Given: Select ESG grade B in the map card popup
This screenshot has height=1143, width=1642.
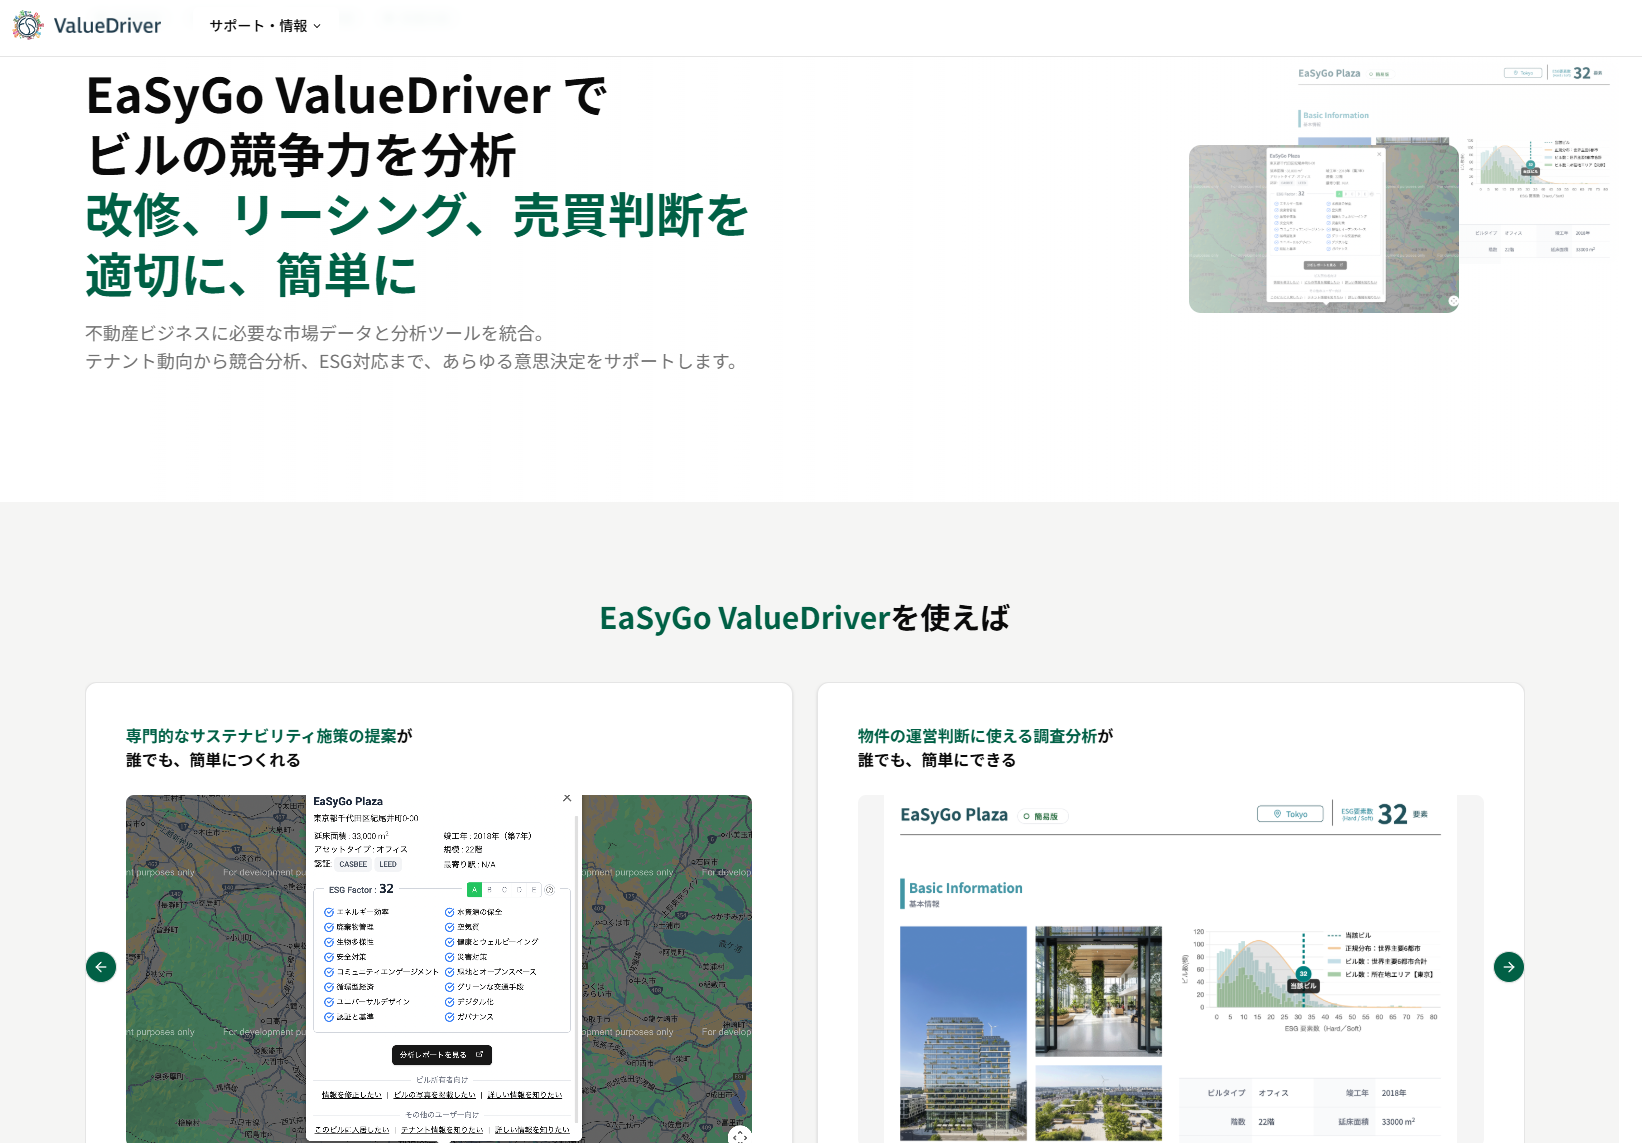Looking at the screenshot, I should tap(490, 889).
